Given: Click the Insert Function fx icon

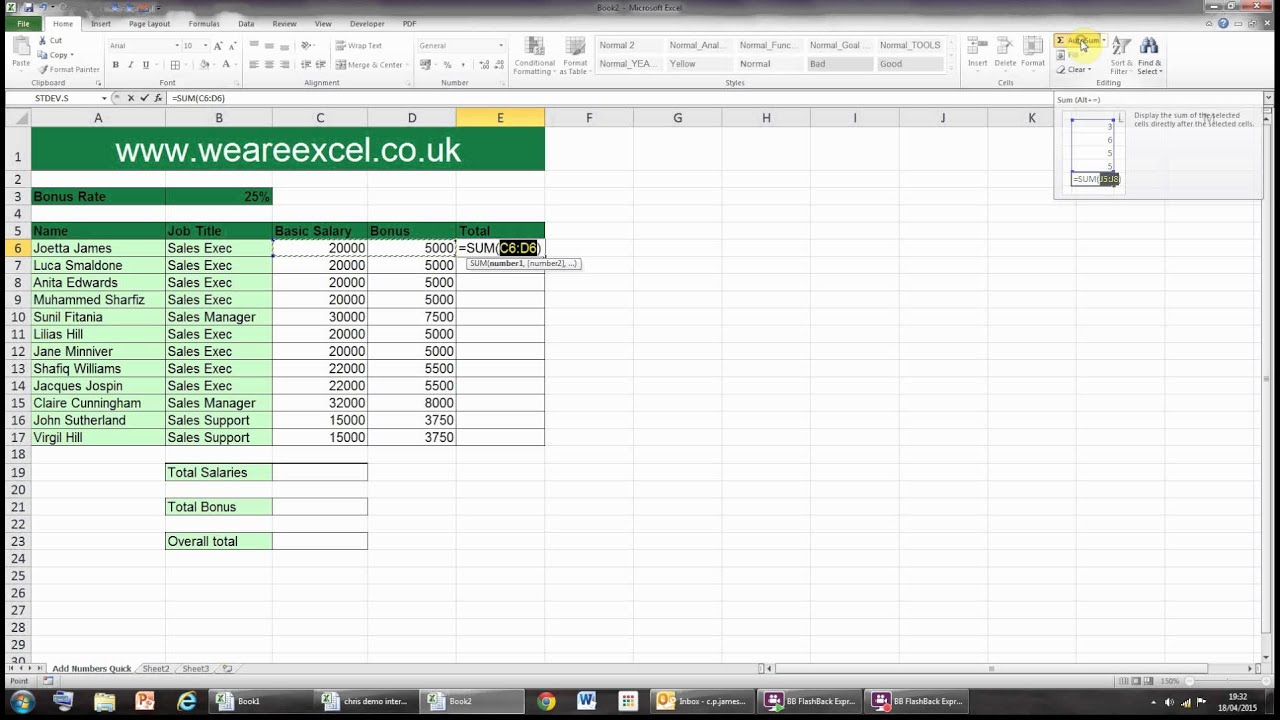Looking at the screenshot, I should point(158,98).
